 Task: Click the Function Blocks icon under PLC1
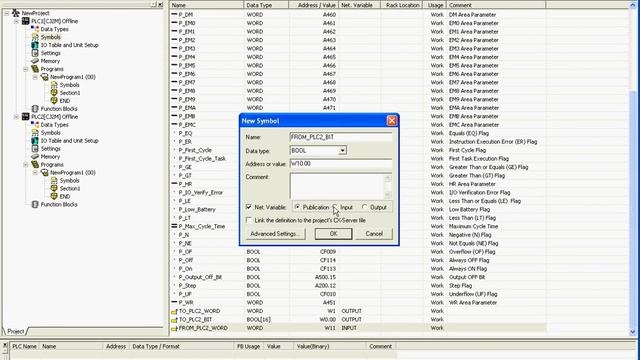(35, 109)
